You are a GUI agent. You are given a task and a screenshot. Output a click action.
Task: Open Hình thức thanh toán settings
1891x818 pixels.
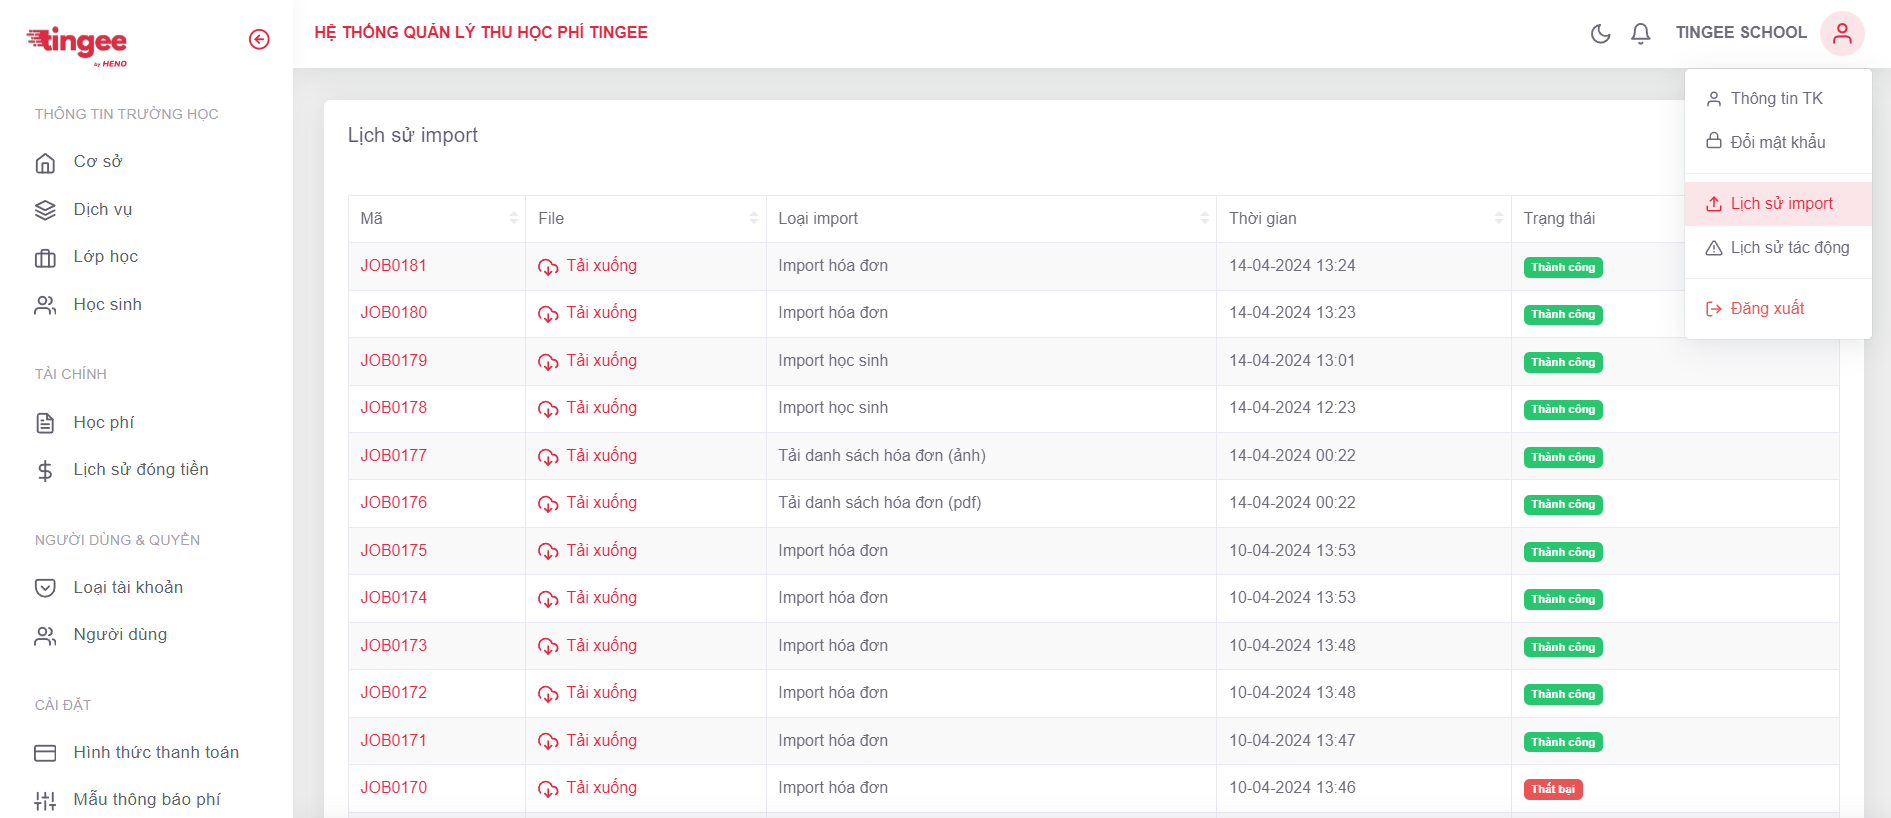(x=155, y=753)
